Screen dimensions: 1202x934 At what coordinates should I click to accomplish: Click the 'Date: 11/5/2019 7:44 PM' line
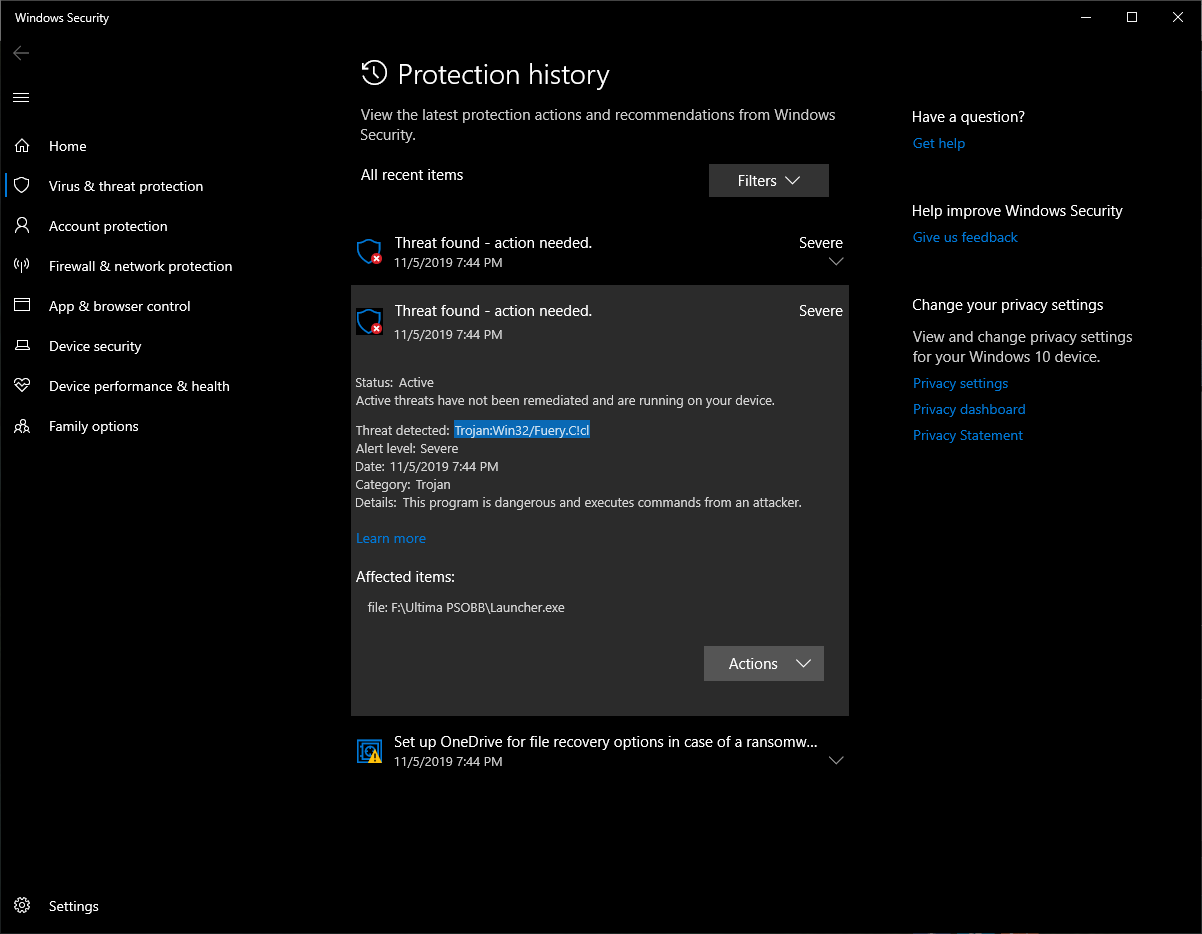[x=427, y=466]
